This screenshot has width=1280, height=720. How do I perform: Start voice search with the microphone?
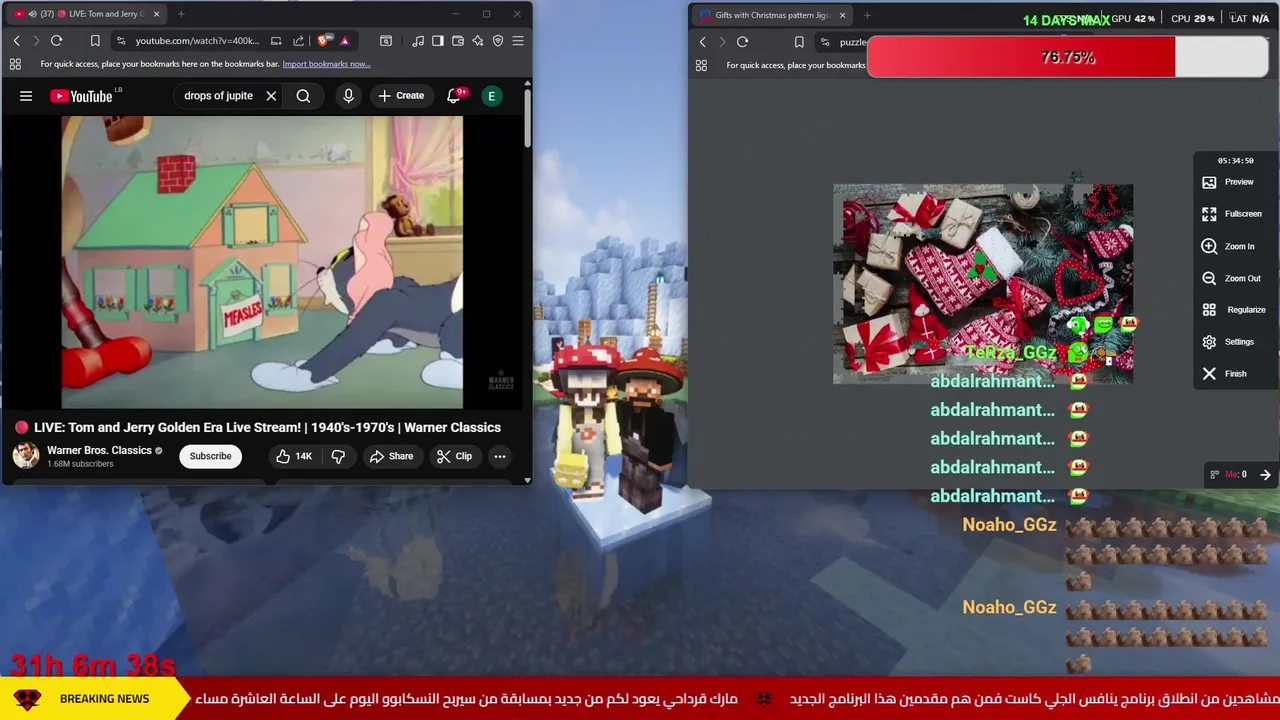click(x=348, y=96)
